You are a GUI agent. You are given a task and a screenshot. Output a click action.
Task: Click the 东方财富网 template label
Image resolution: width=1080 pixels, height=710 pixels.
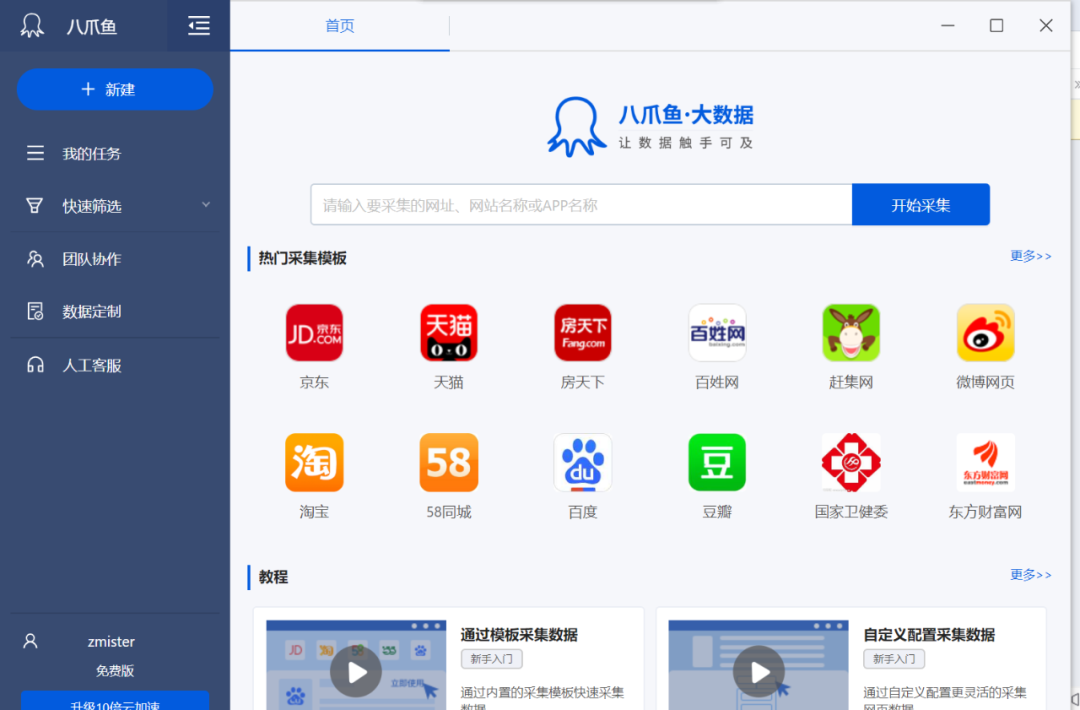coord(986,512)
